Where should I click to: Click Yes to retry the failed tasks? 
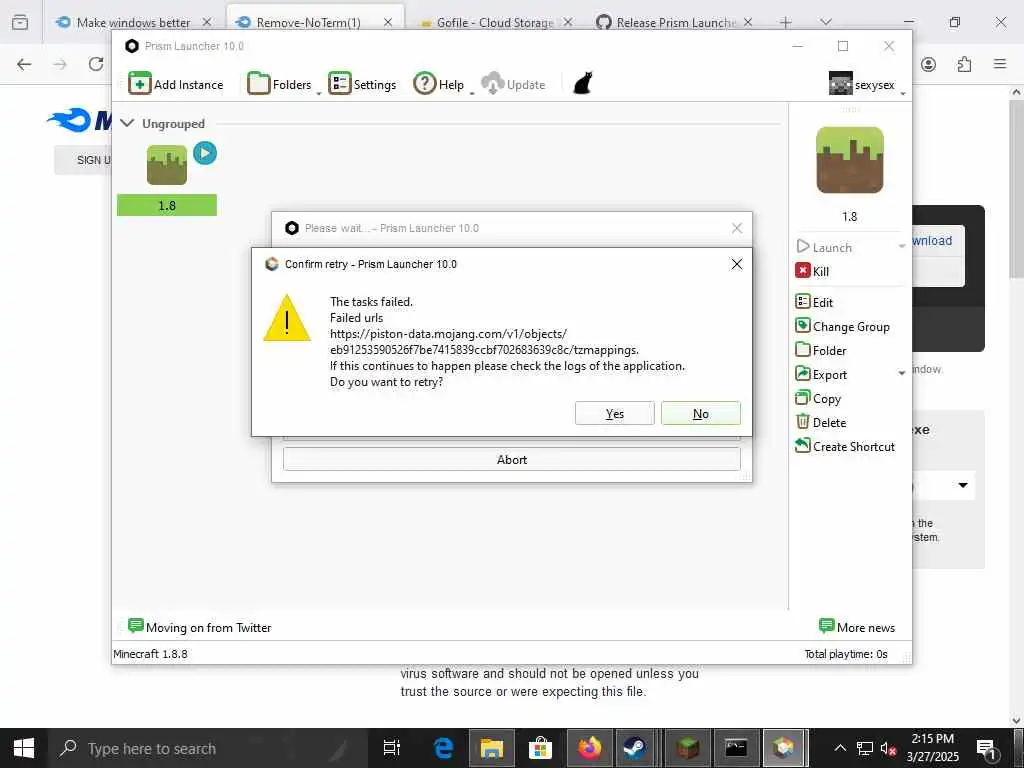tap(615, 413)
